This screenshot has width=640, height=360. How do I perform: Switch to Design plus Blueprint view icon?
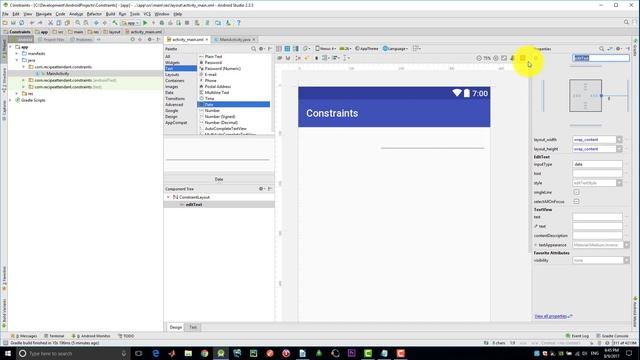click(x=296, y=49)
